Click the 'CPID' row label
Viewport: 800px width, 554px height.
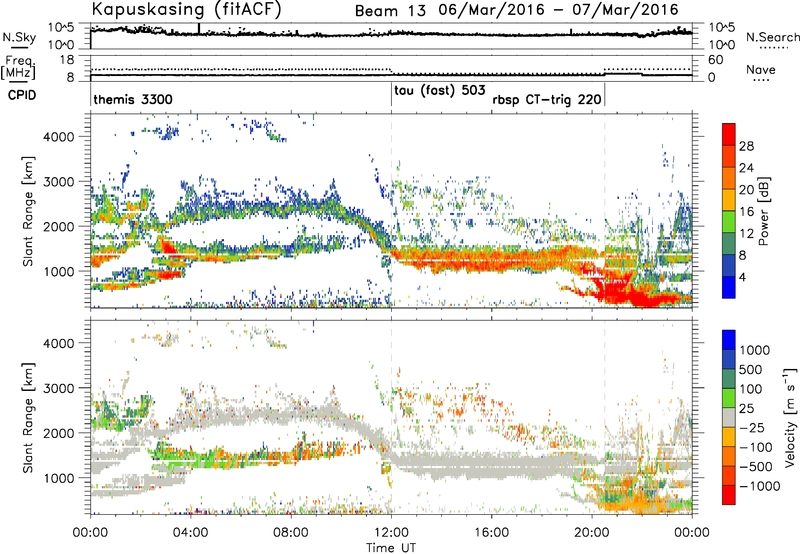point(22,95)
